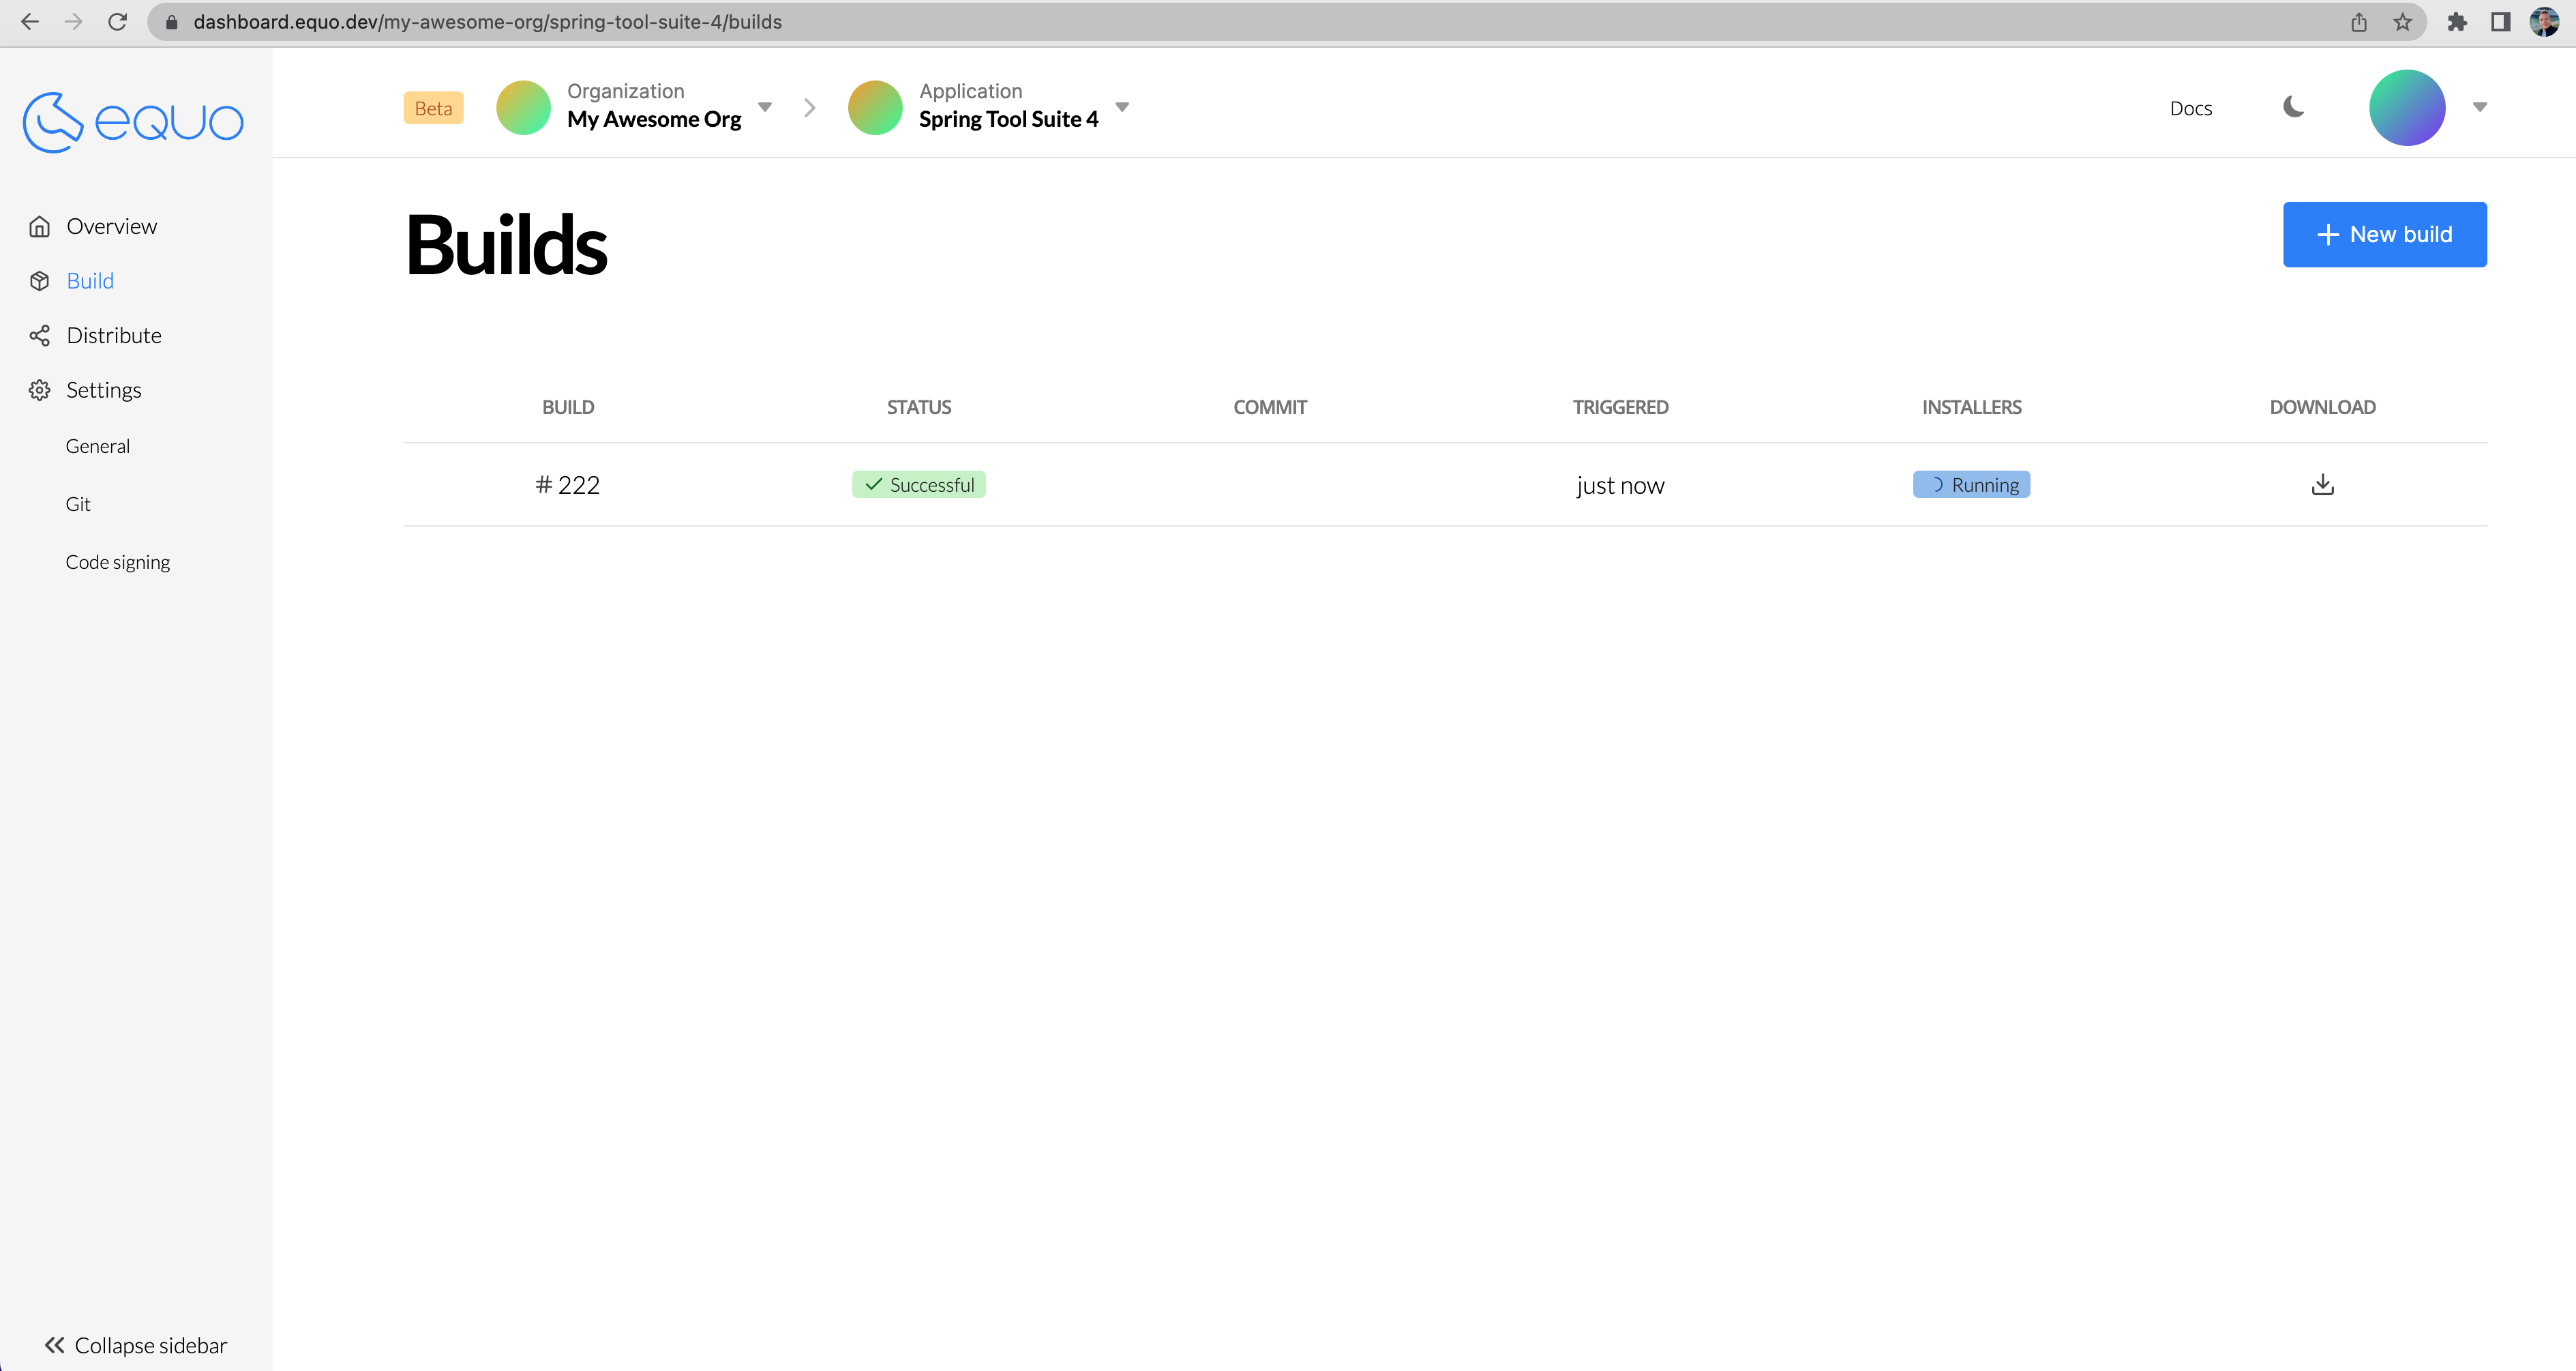Bookmark this page with star icon
The image size is (2576, 1371).
2402,22
